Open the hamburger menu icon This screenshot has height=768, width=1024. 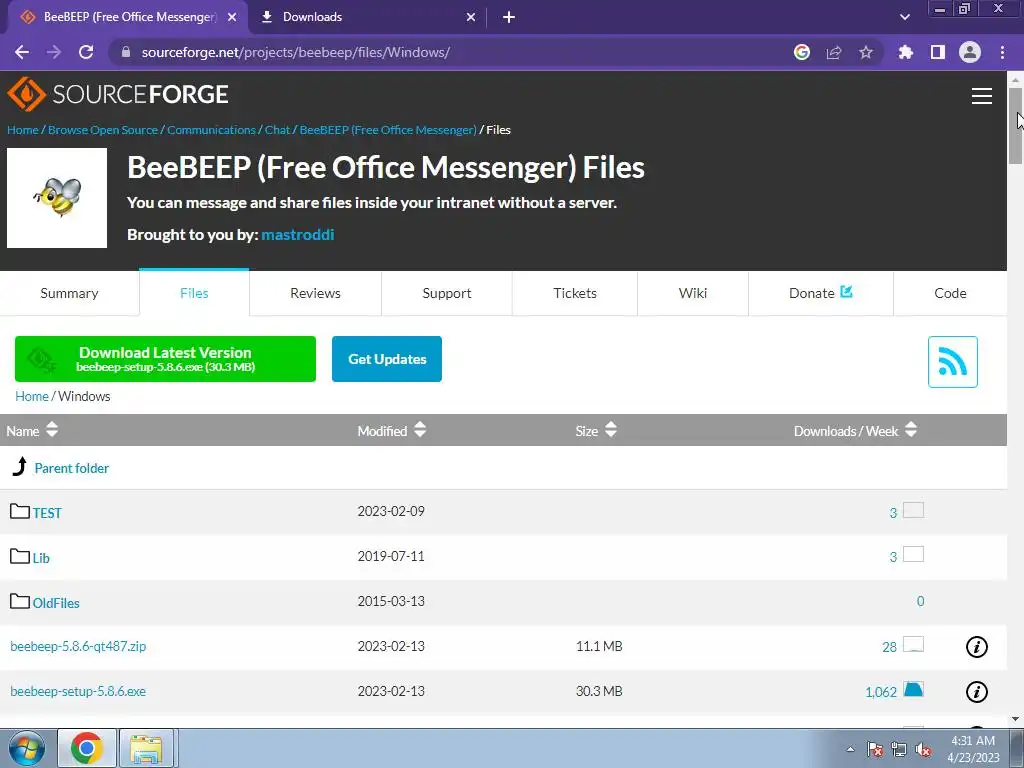(982, 96)
